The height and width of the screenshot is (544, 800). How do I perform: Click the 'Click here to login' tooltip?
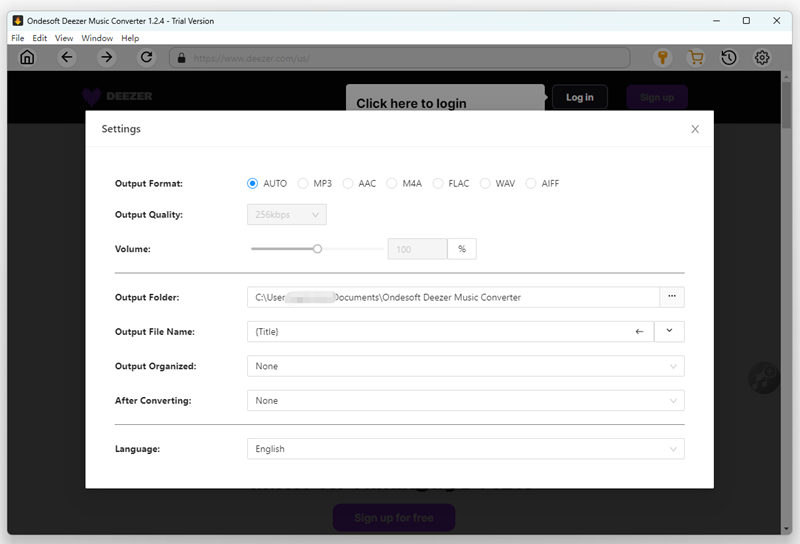445,97
